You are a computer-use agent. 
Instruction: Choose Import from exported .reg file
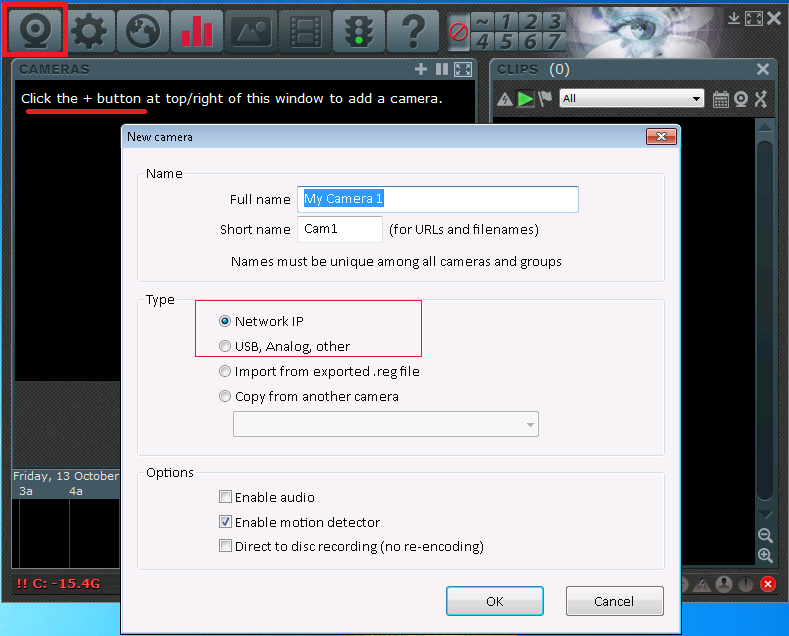coord(225,371)
